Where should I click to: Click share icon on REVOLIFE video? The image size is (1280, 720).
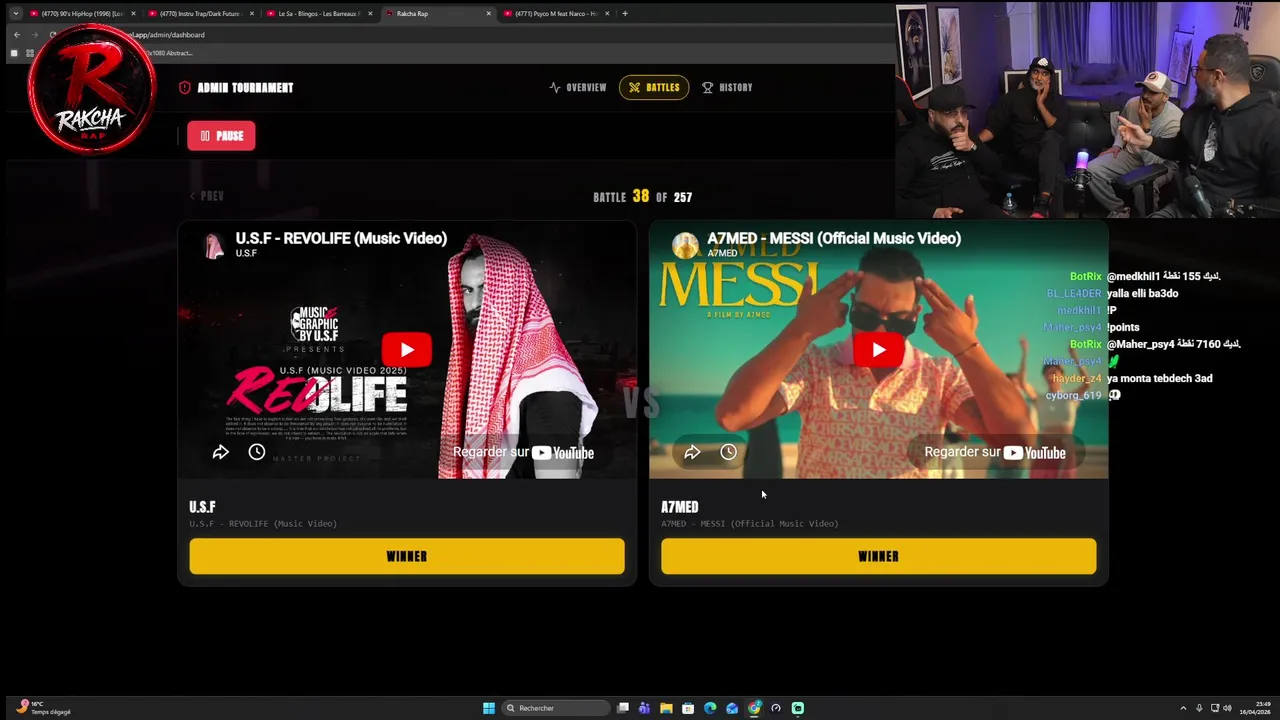click(220, 452)
